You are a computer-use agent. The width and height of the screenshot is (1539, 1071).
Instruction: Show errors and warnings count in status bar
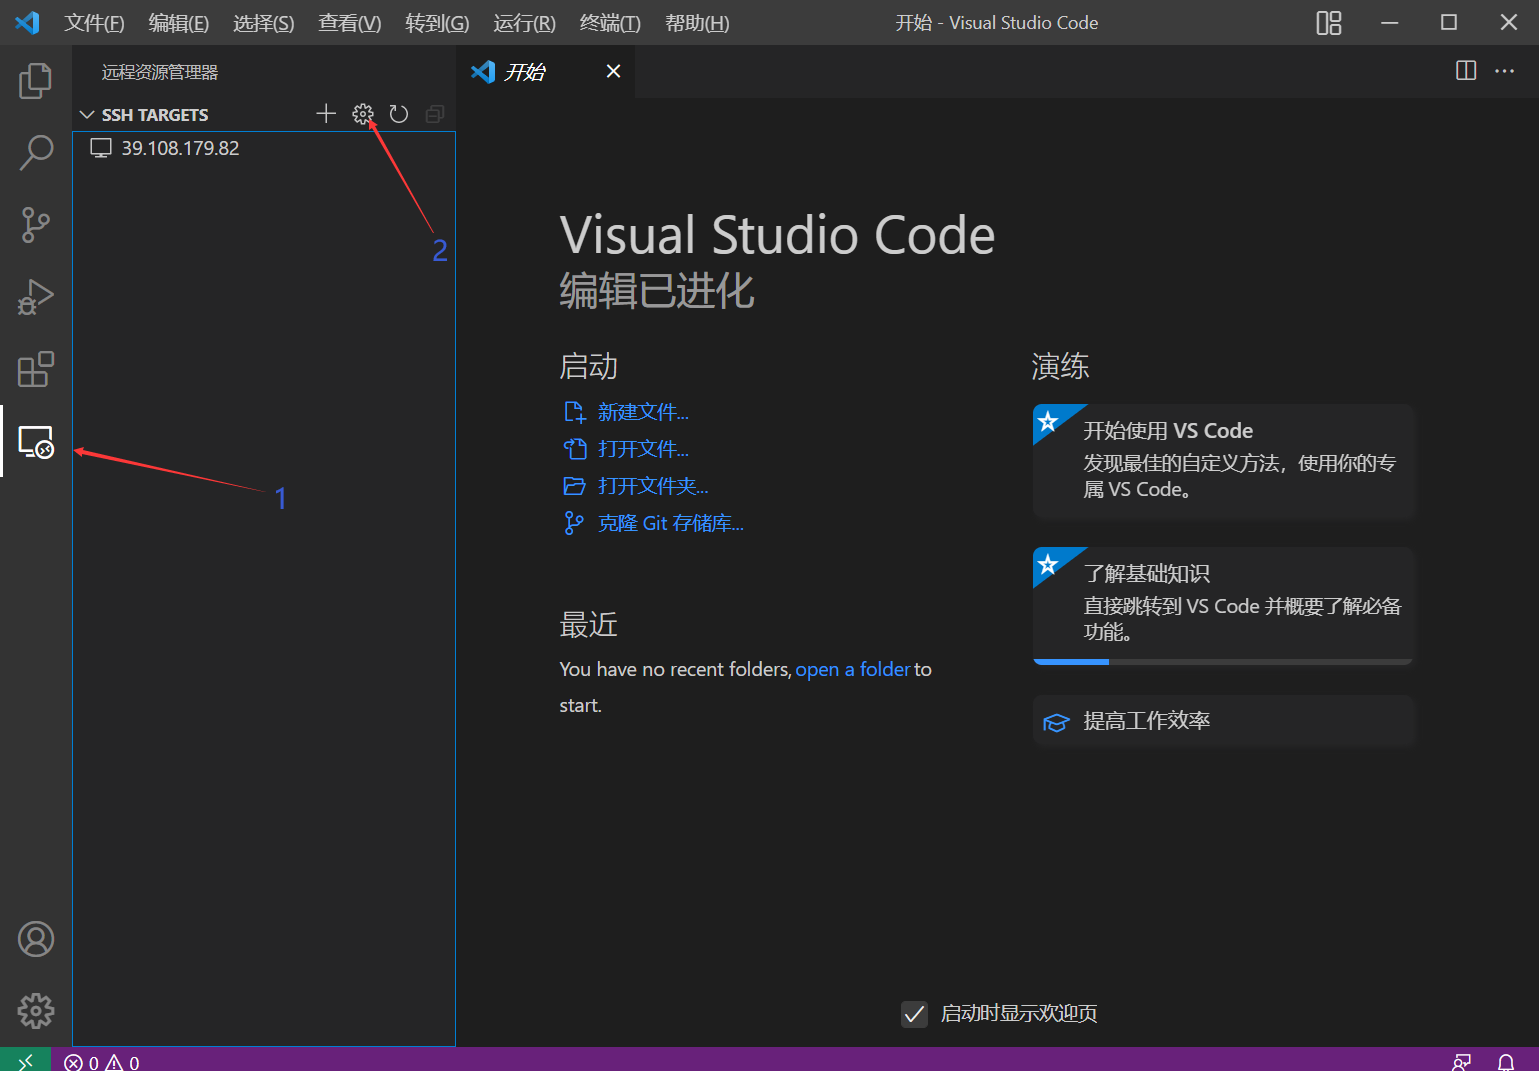(x=102, y=1062)
